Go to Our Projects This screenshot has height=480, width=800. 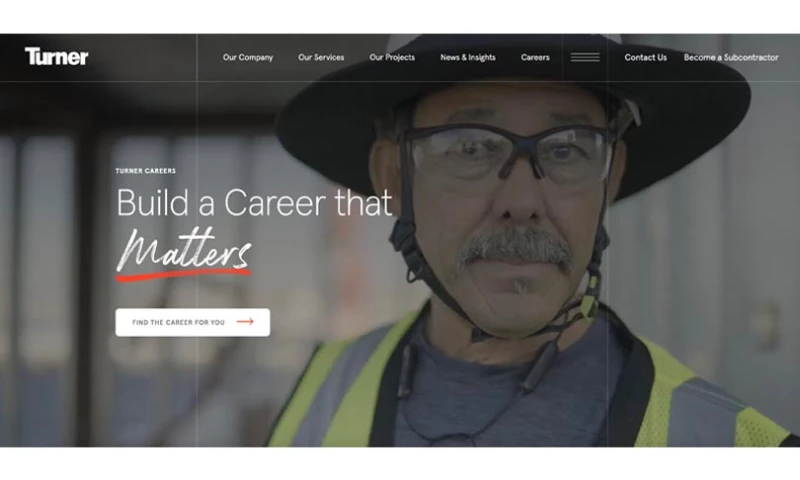392,58
